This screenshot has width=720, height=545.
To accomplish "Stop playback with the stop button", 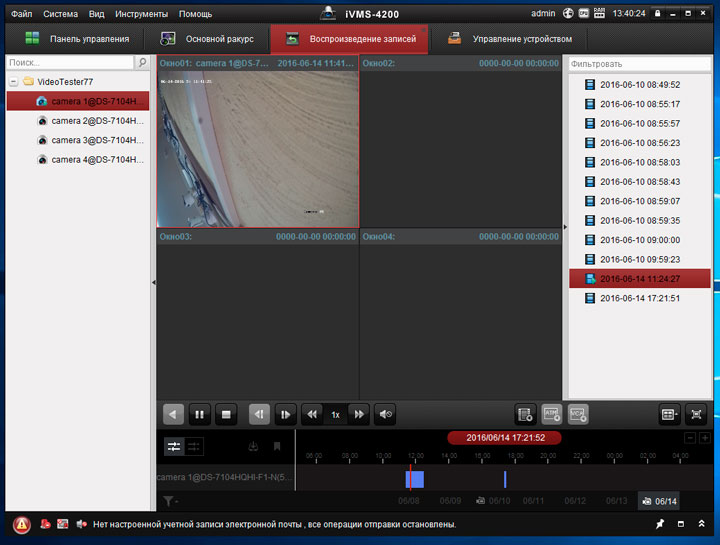I will (226, 413).
